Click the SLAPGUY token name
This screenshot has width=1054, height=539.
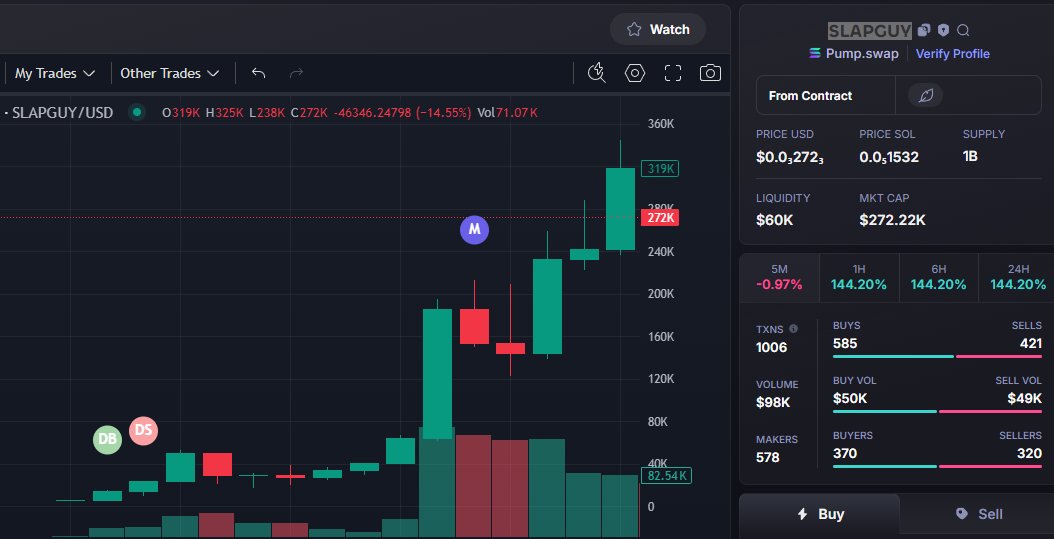[870, 30]
